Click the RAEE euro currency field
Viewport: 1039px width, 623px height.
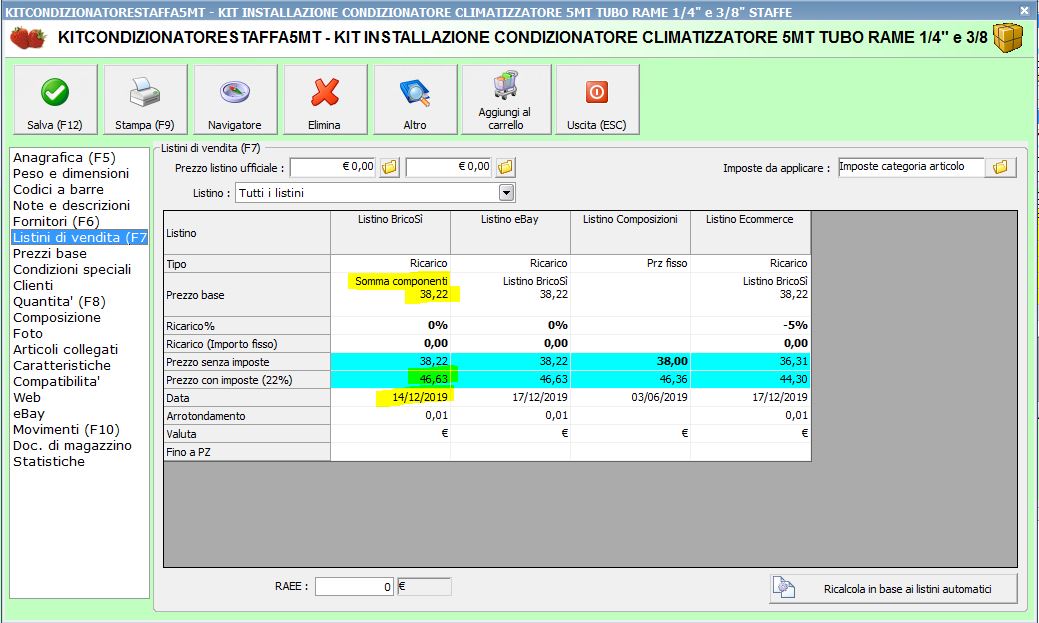tap(424, 587)
